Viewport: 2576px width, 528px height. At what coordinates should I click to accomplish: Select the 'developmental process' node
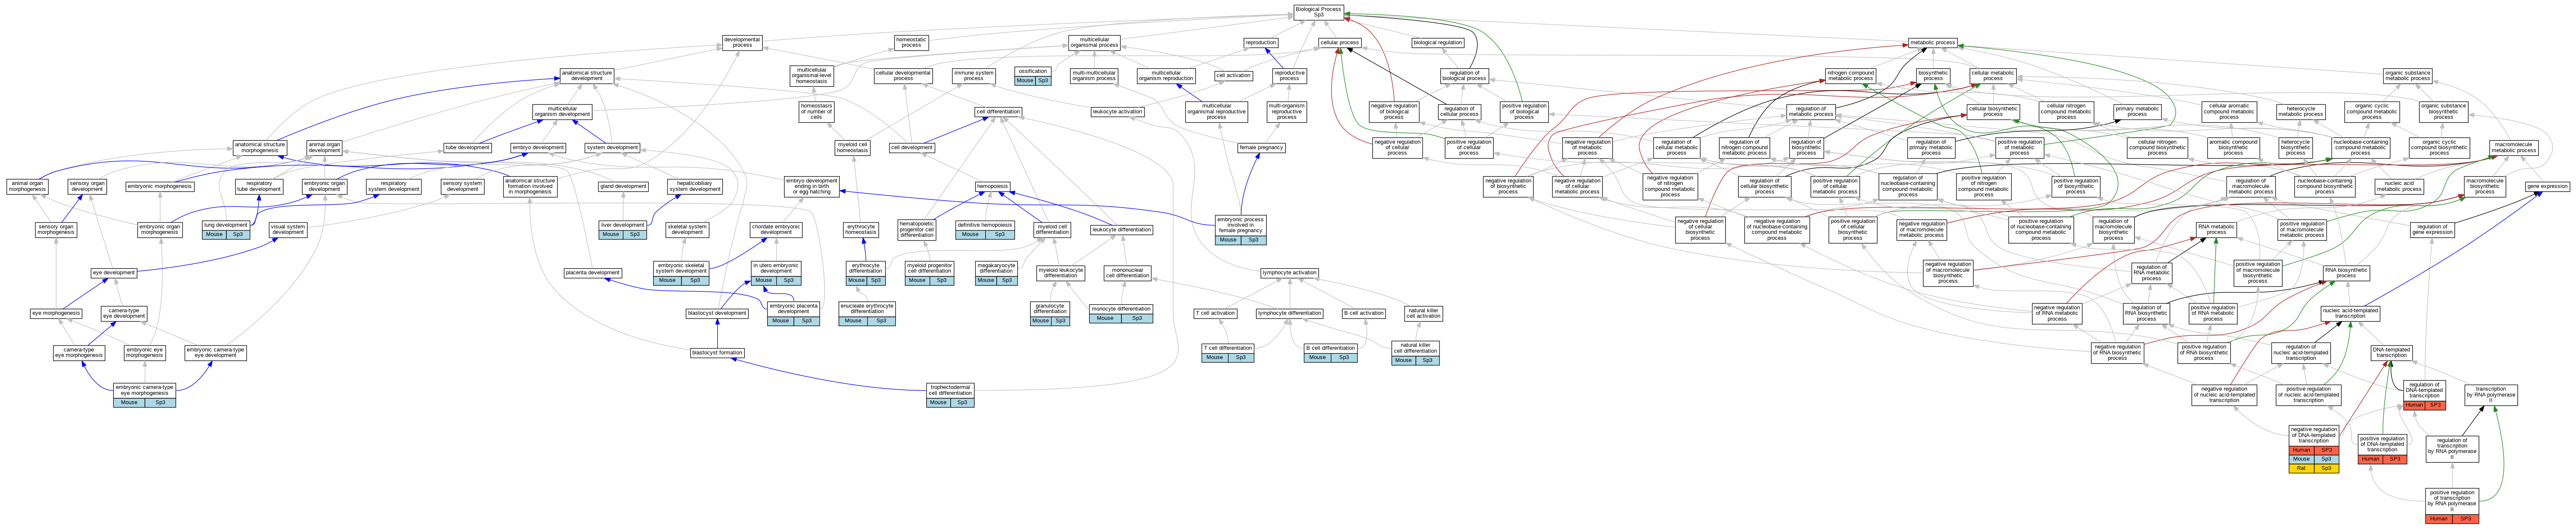coord(742,42)
